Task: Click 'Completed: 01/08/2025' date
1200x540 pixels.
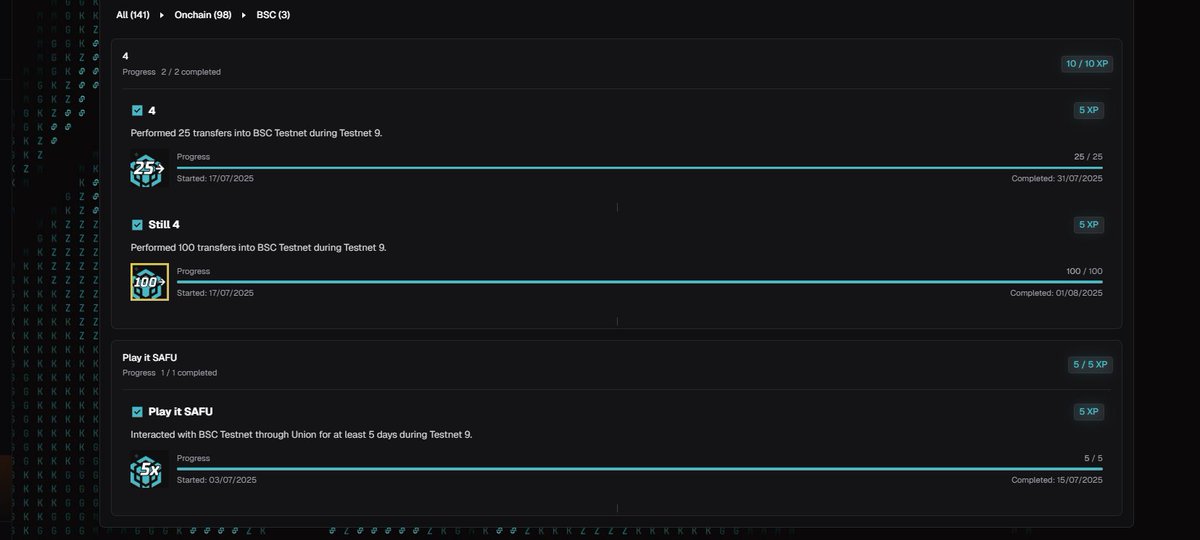Action: point(1056,294)
